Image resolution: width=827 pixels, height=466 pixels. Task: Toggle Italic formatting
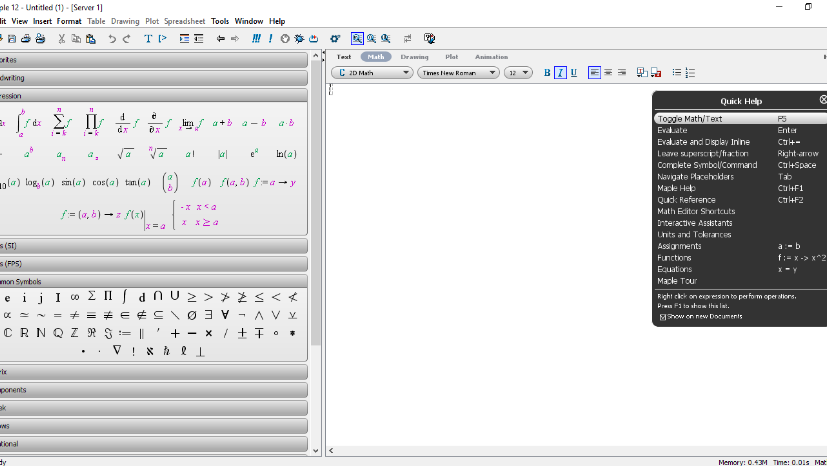click(560, 73)
